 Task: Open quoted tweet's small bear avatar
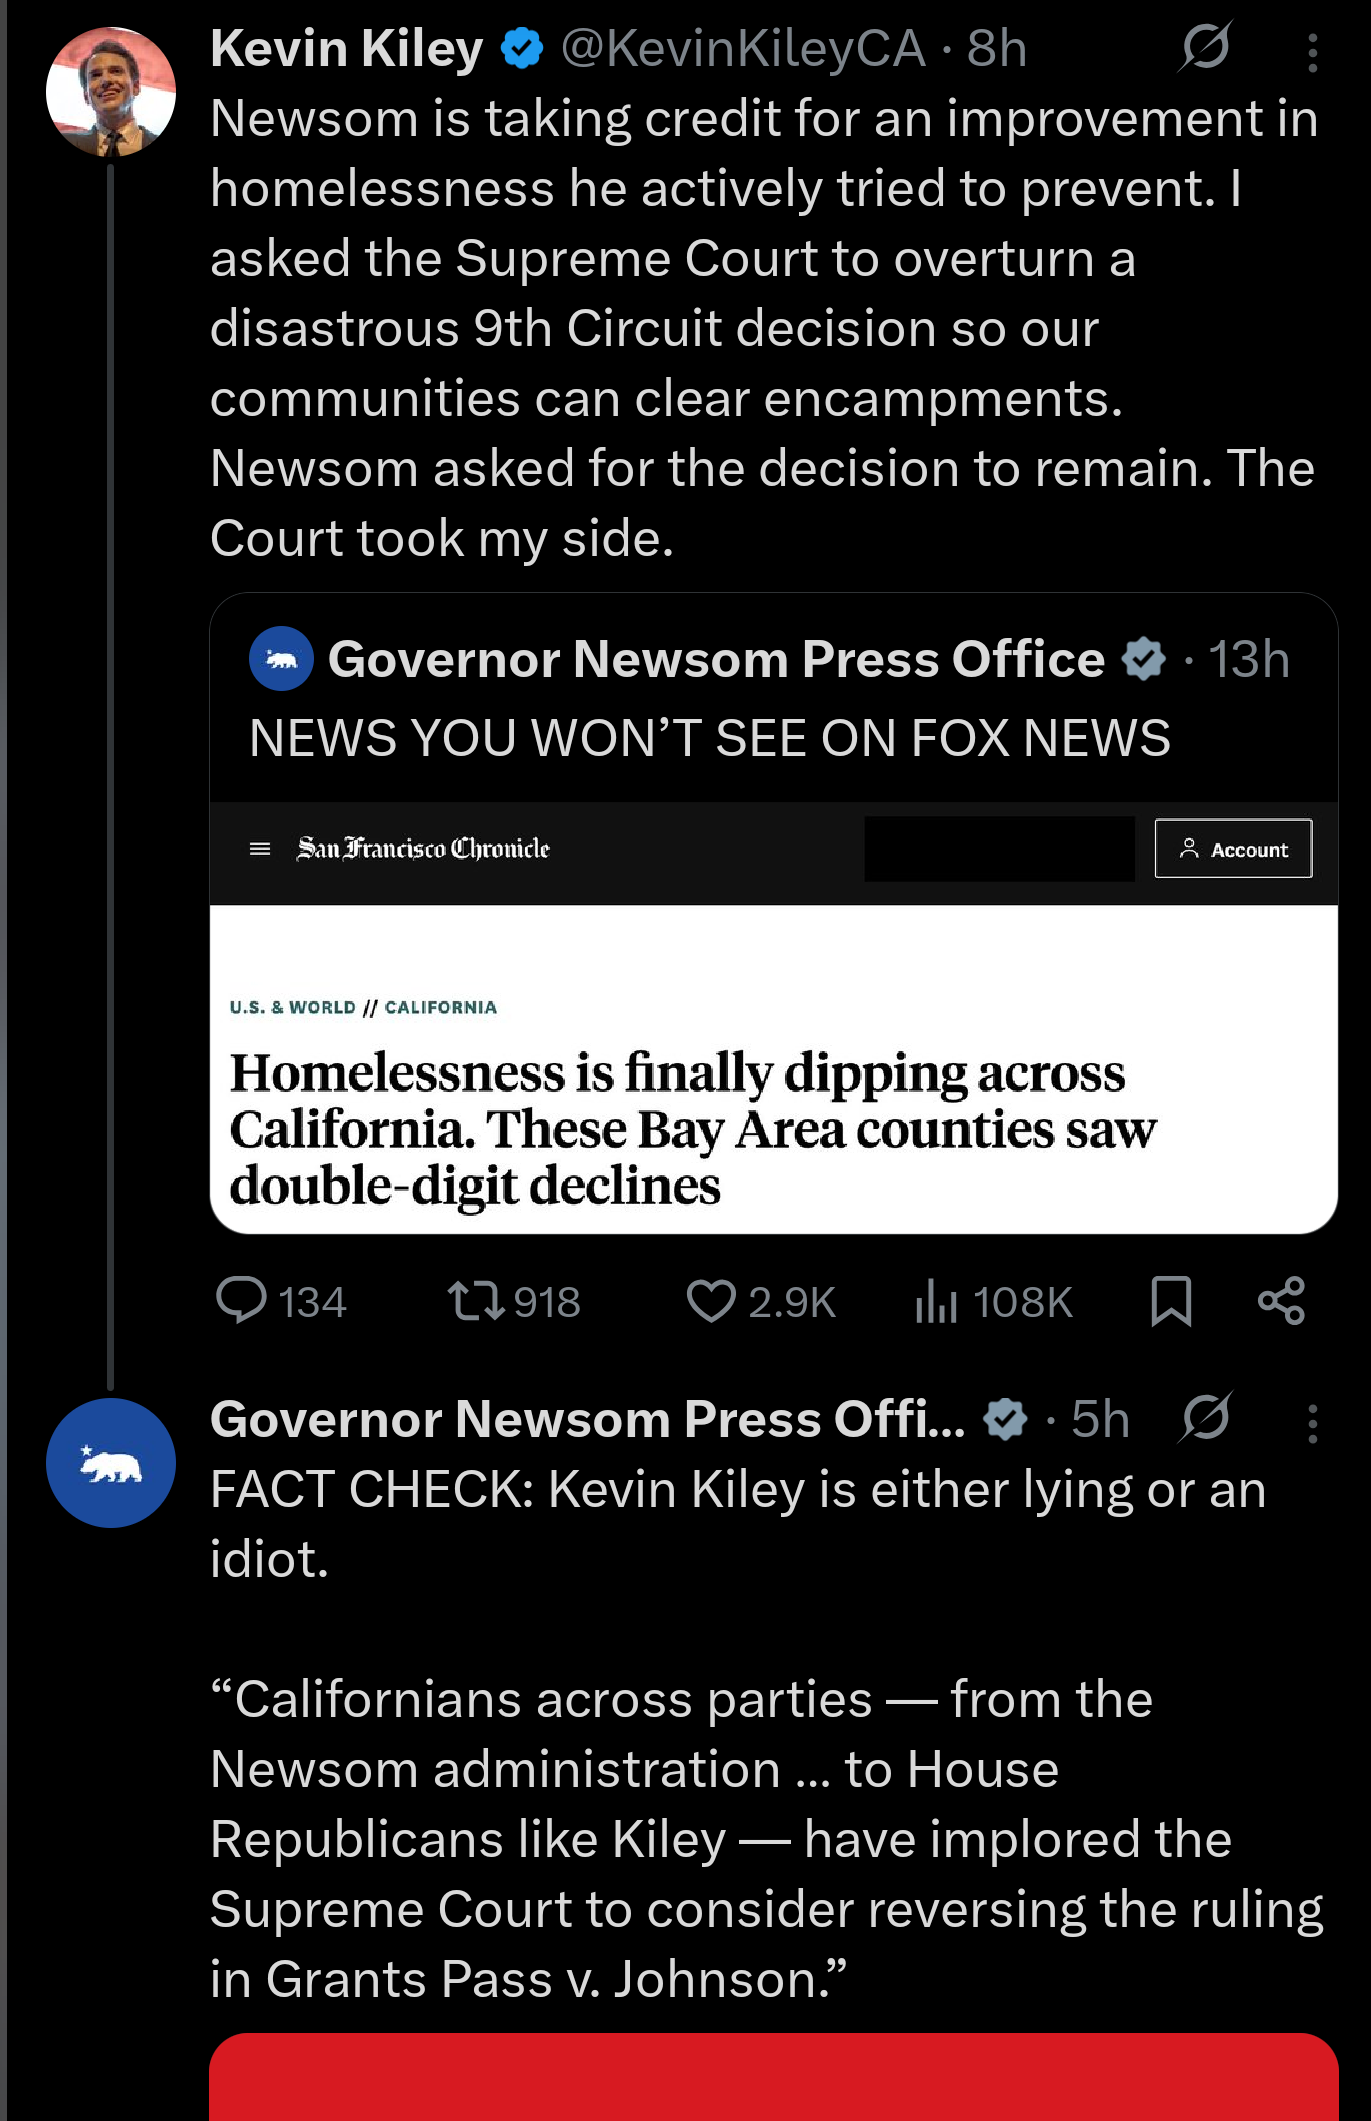coord(281,659)
